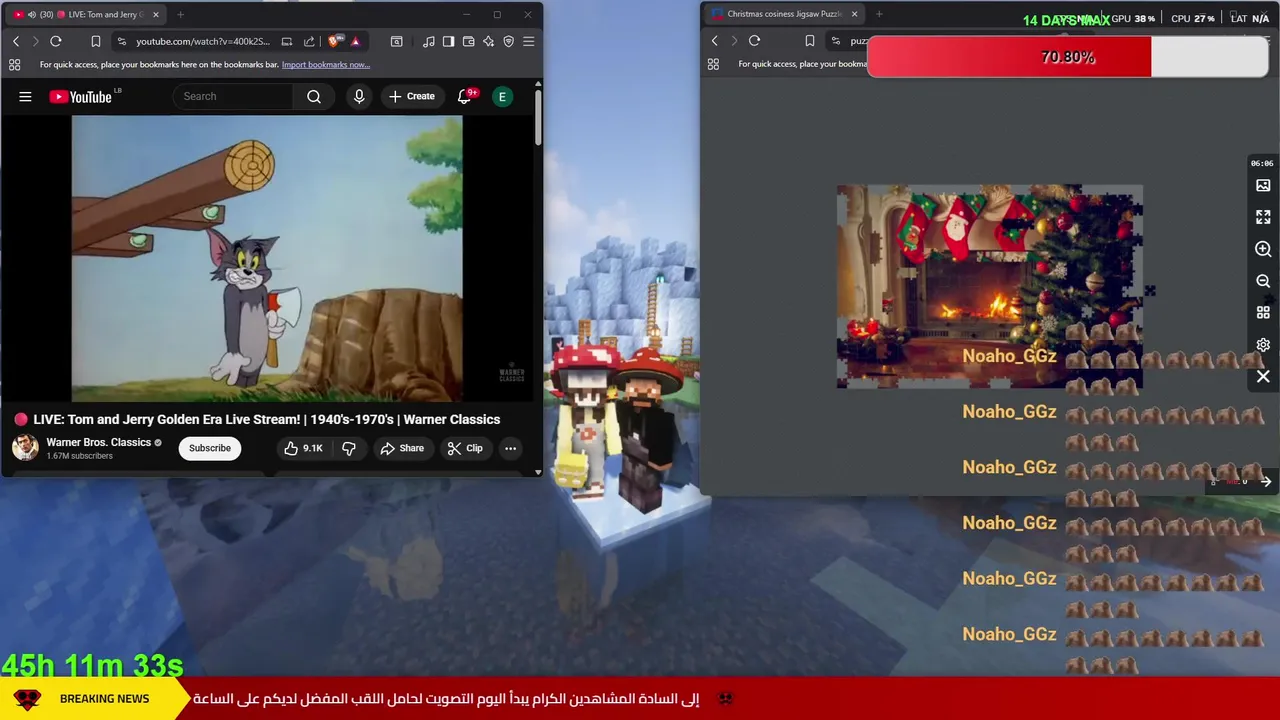Viewport: 1280px width, 720px height.
Task: Go back in the puzzle browser window
Action: (714, 40)
